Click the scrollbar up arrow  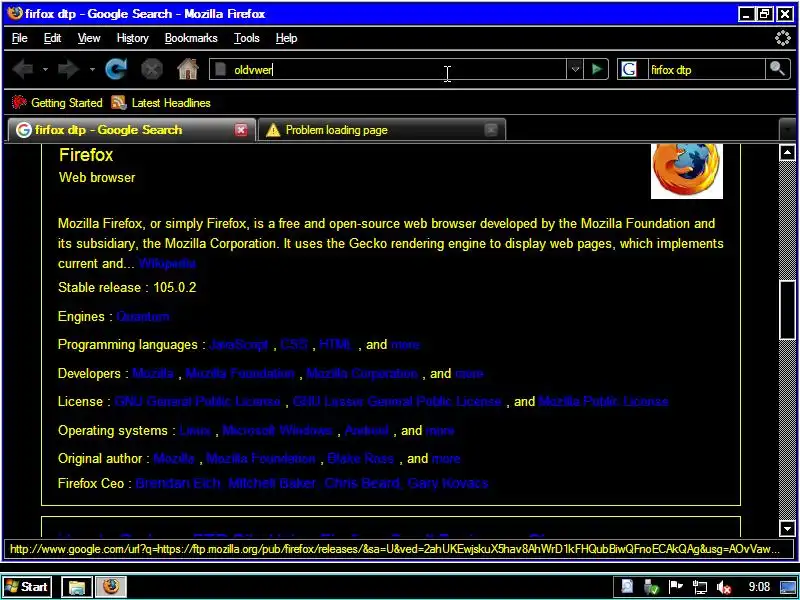coord(787,152)
